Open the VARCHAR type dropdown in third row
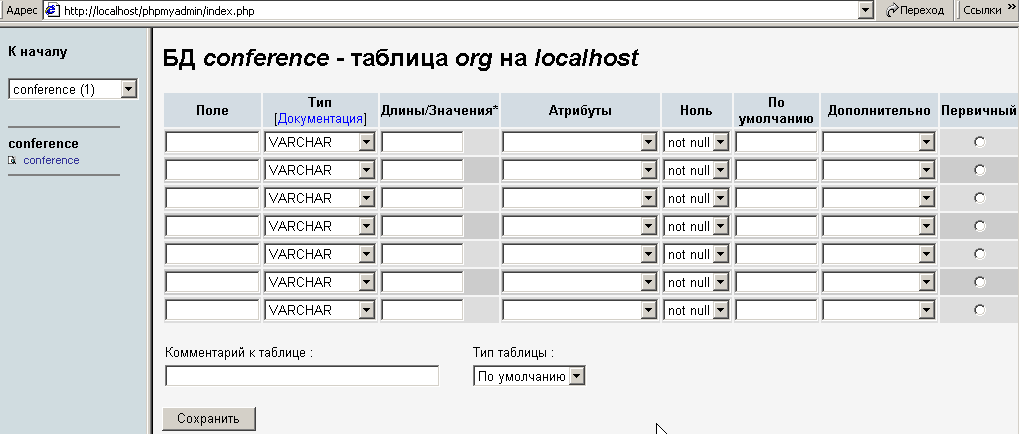Viewport: 1019px width, 434px height. [x=320, y=198]
